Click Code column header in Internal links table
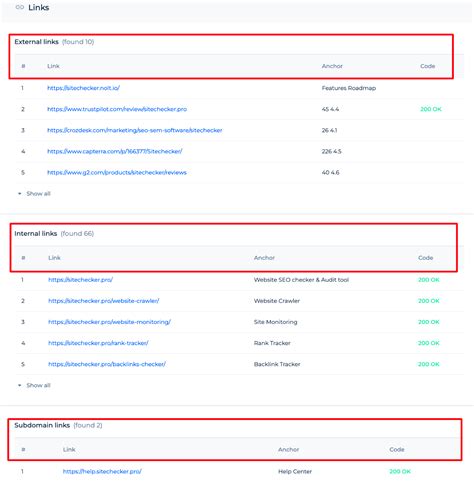 point(425,258)
